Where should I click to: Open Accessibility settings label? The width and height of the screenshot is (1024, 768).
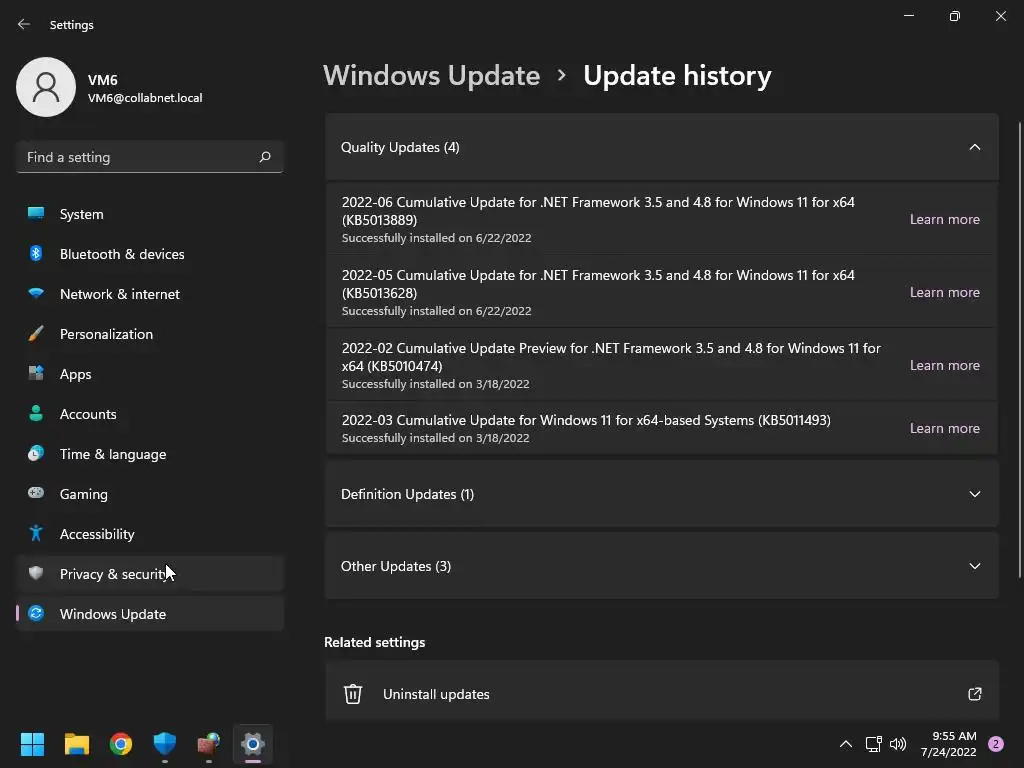[97, 534]
